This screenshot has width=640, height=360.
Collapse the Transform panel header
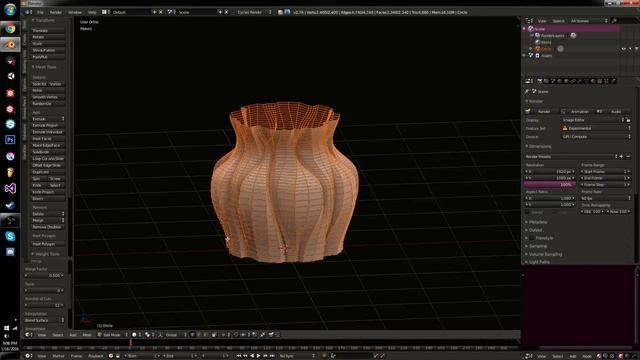tap(44, 20)
